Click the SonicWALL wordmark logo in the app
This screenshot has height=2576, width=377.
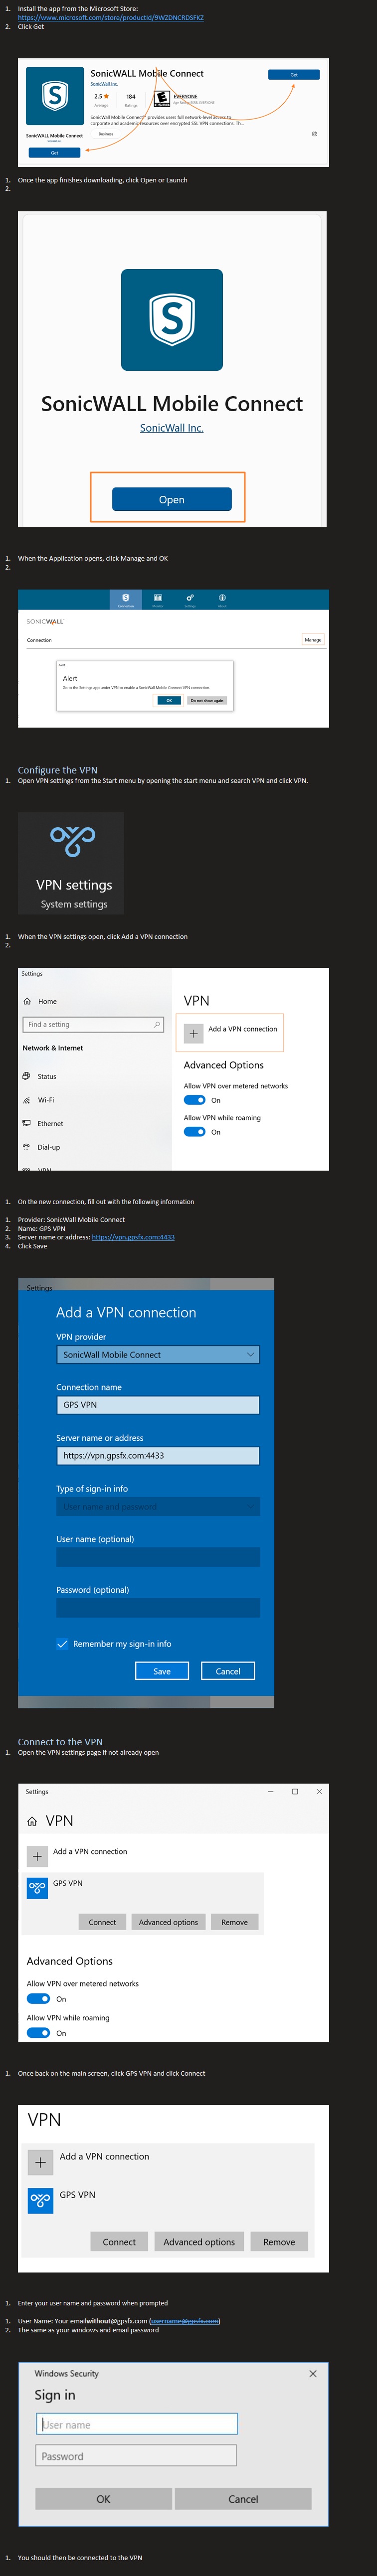pyautogui.click(x=45, y=622)
